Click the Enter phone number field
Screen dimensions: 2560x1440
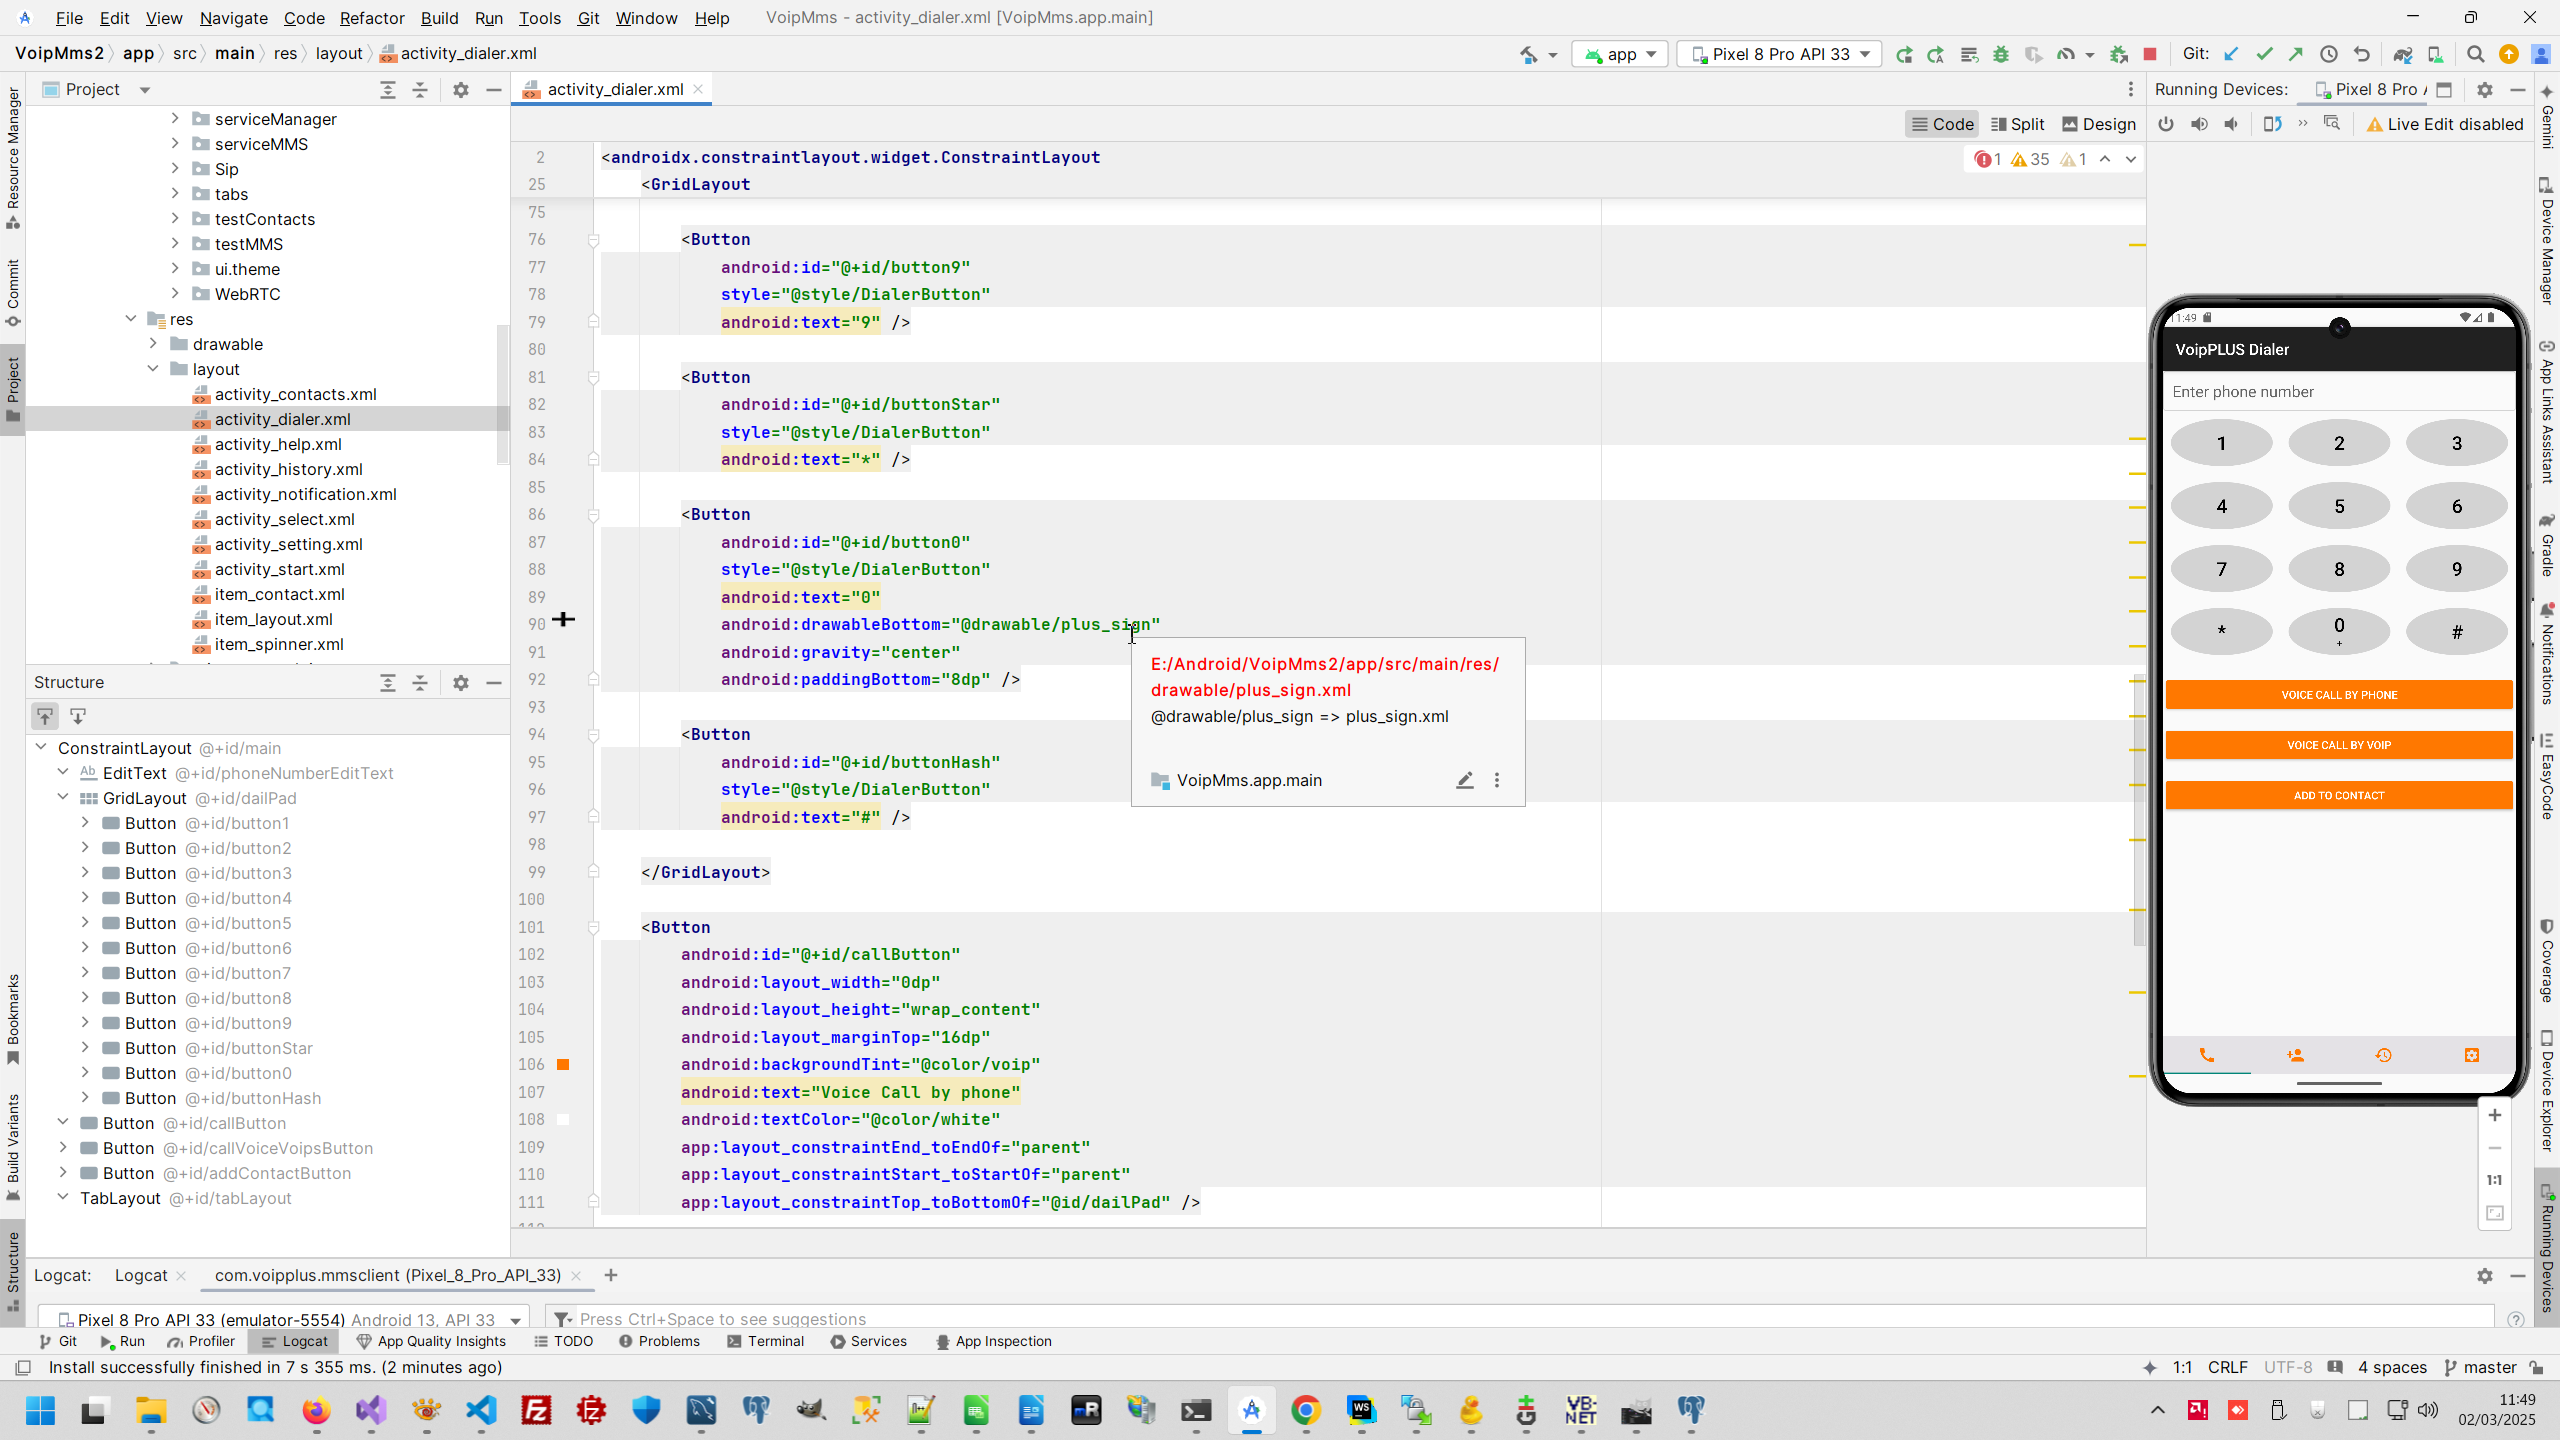pyautogui.click(x=2338, y=392)
